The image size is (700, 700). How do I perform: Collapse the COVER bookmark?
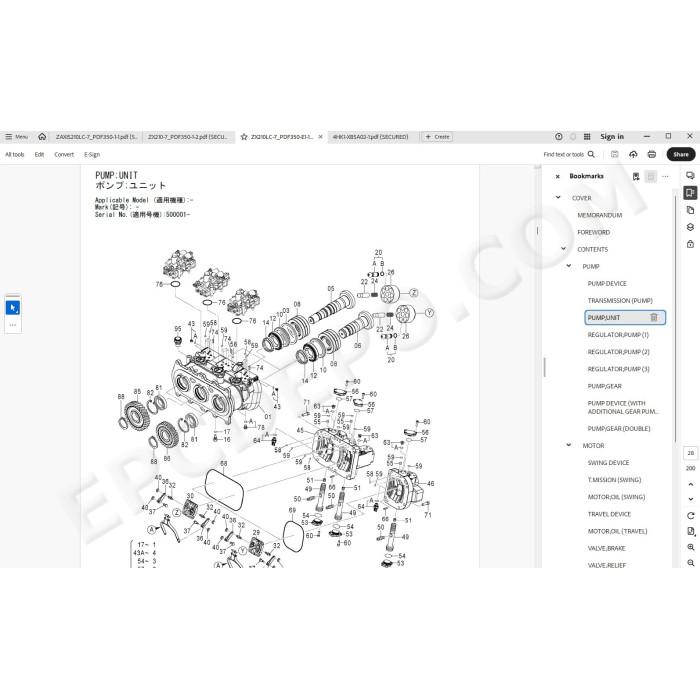(x=558, y=197)
